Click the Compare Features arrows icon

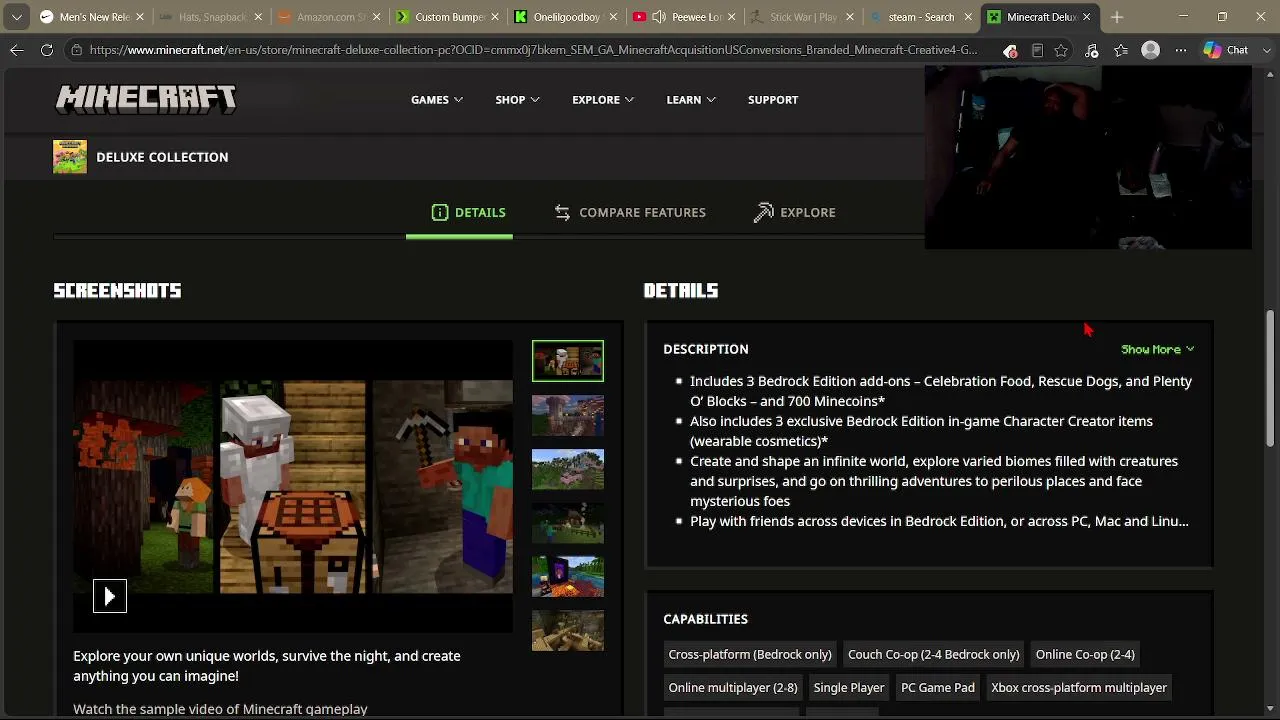click(x=562, y=212)
